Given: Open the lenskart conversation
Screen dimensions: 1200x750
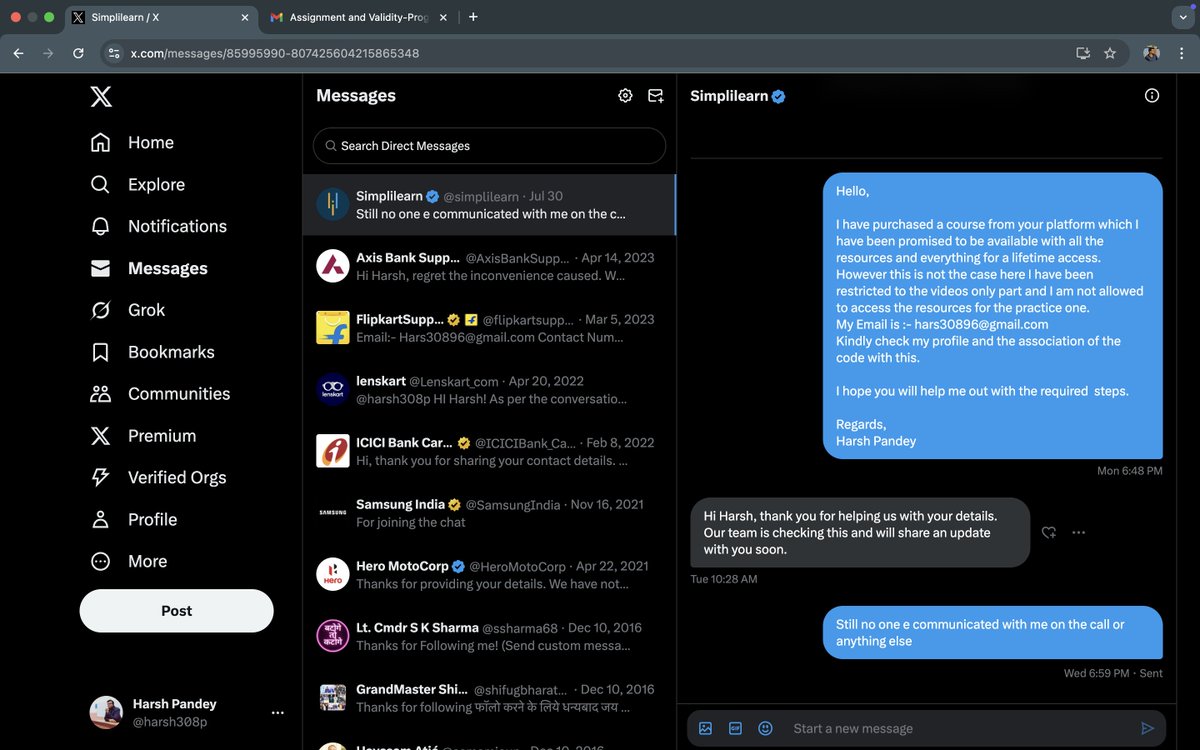Looking at the screenshot, I should point(489,390).
